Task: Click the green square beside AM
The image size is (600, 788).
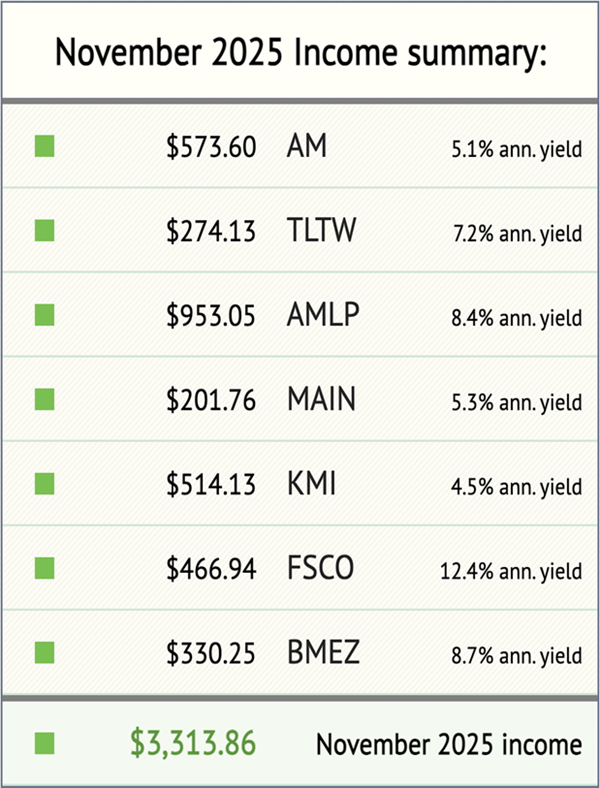Action: click(44, 147)
